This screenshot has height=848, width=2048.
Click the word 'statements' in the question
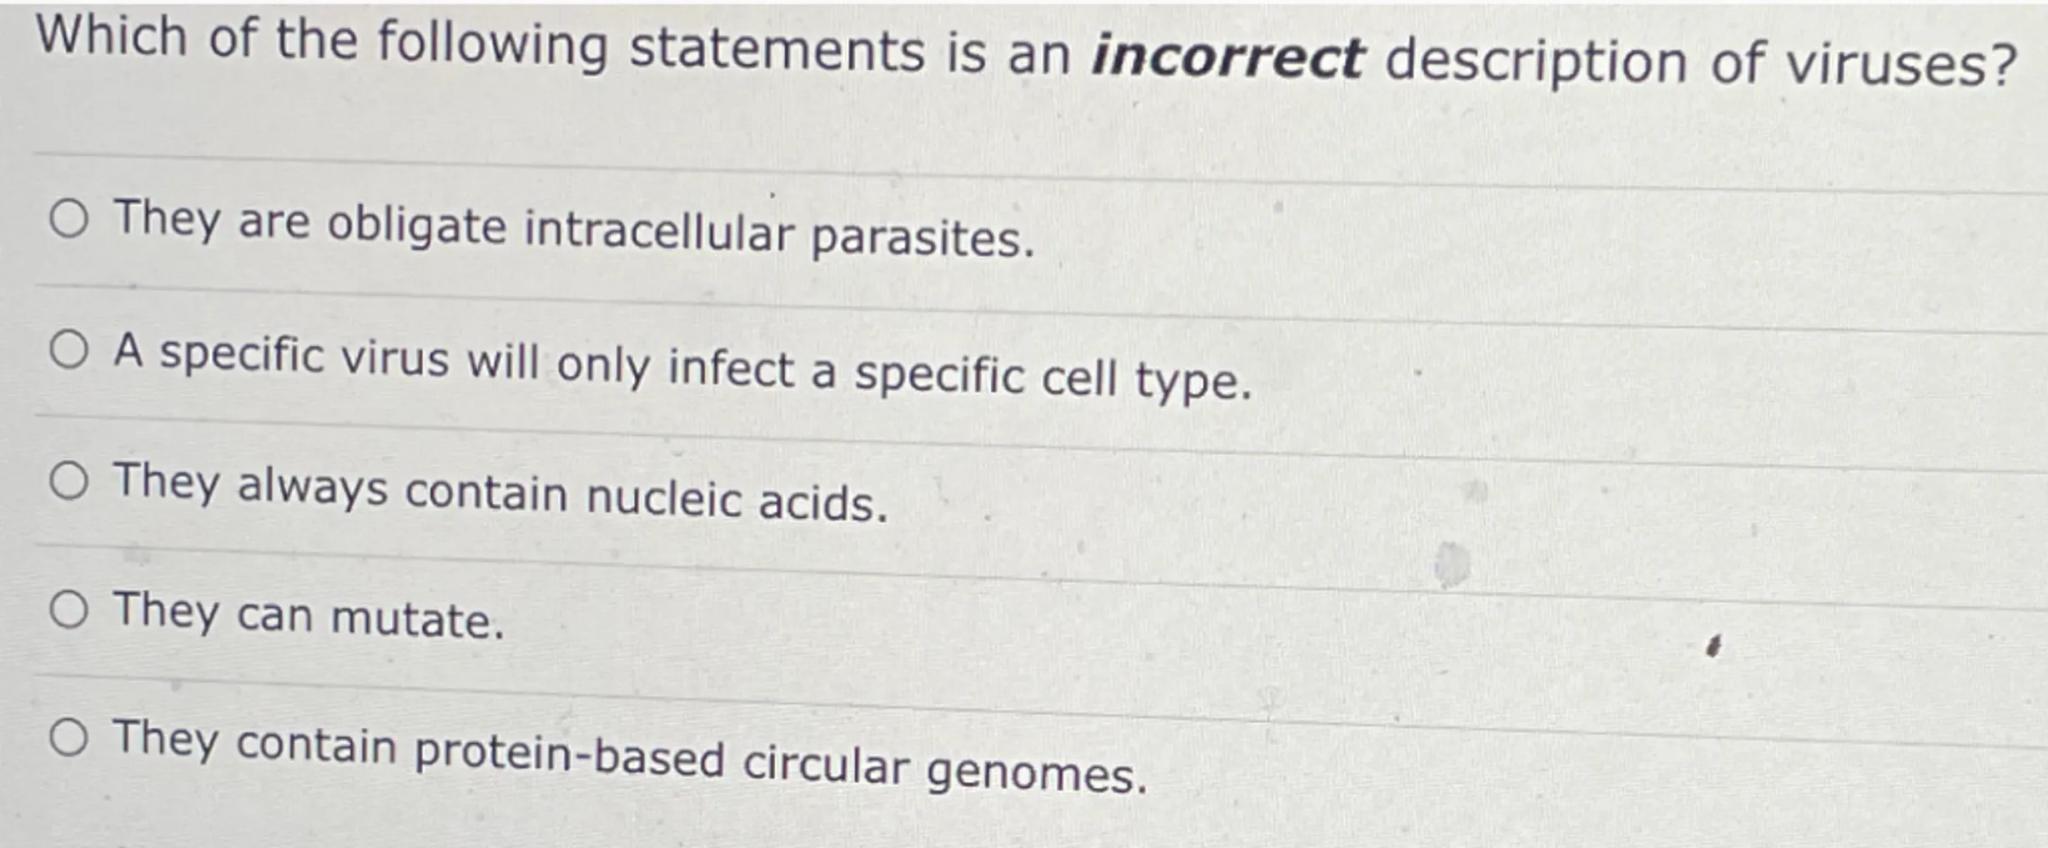pyautogui.click(x=776, y=50)
